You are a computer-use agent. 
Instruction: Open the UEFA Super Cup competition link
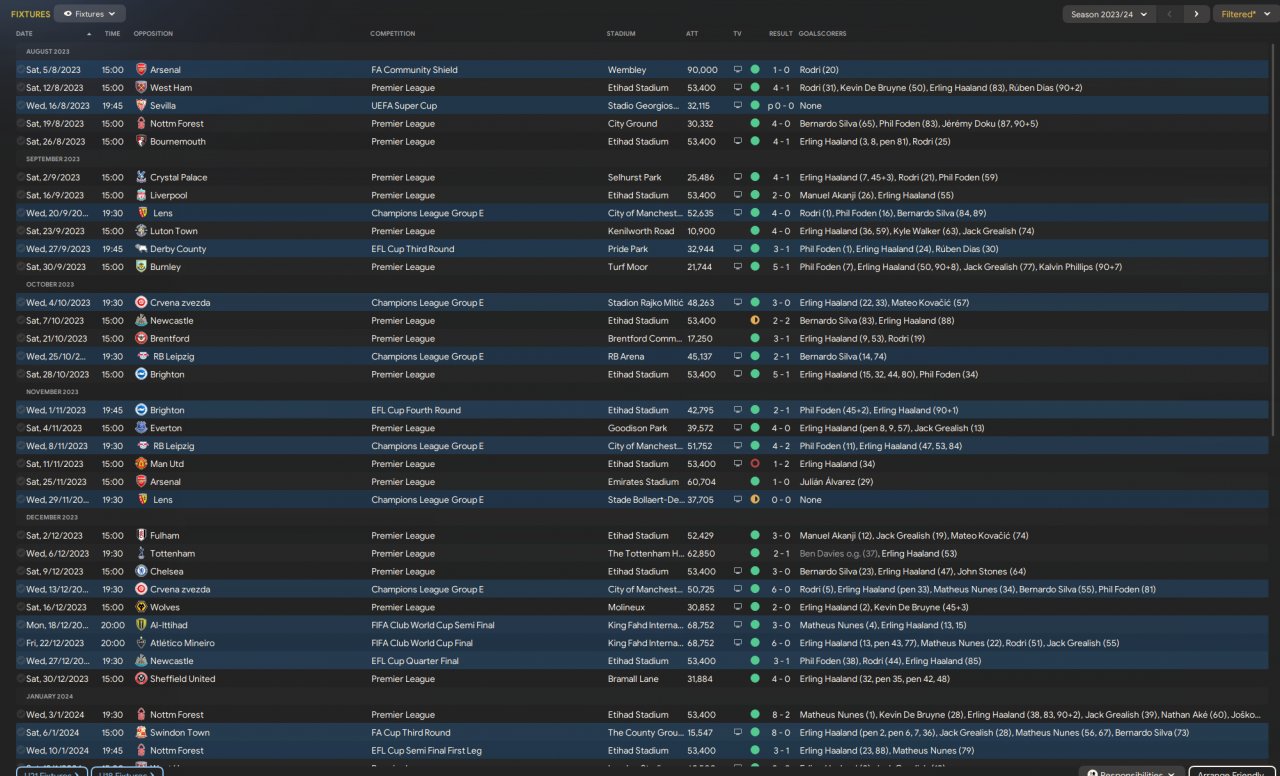[404, 106]
